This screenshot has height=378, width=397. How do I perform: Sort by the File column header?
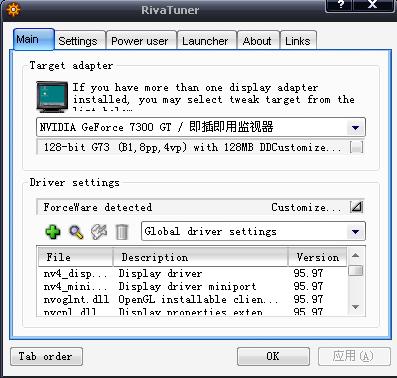click(x=76, y=257)
